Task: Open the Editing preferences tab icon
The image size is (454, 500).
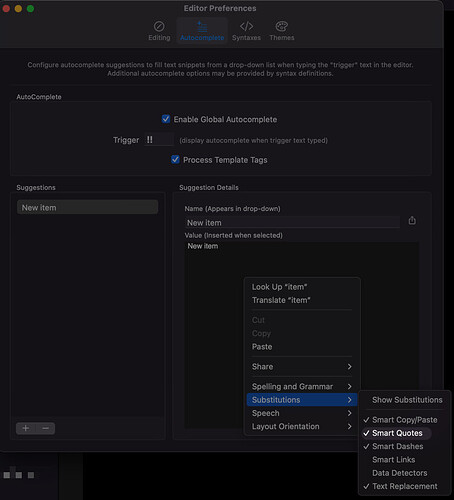Action: (159, 26)
